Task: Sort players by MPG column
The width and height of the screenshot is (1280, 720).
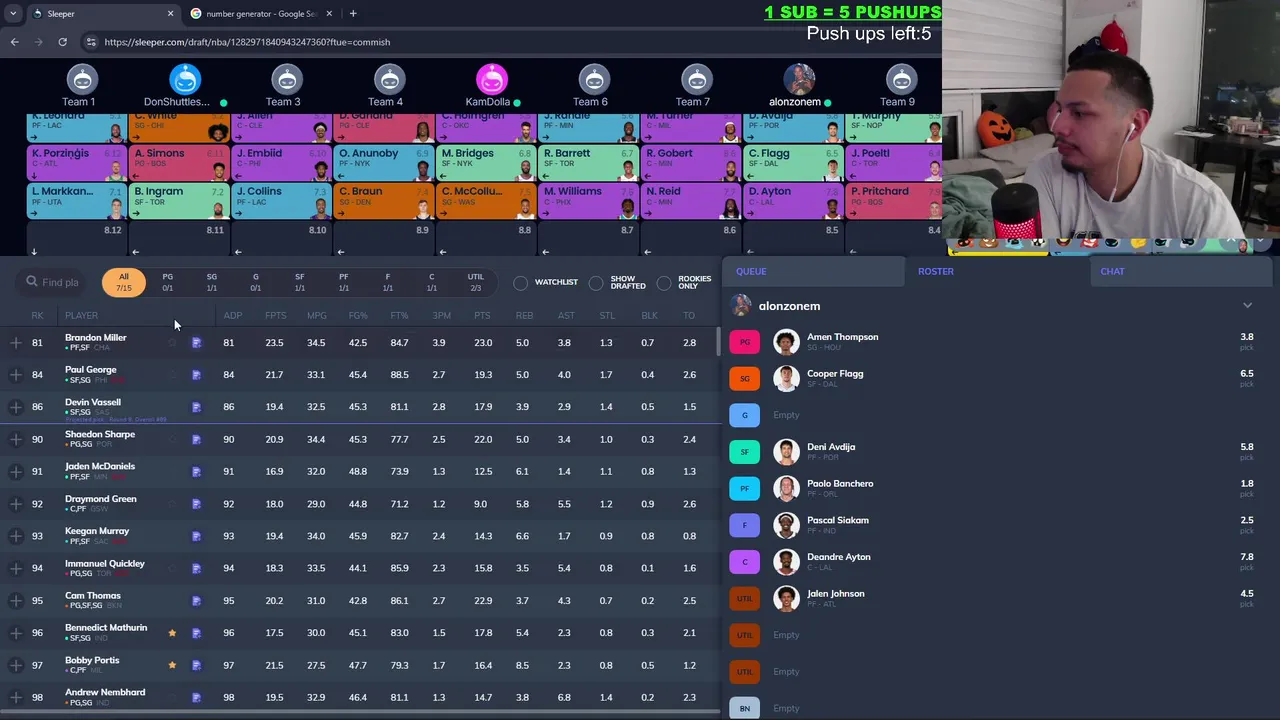Action: tap(317, 316)
